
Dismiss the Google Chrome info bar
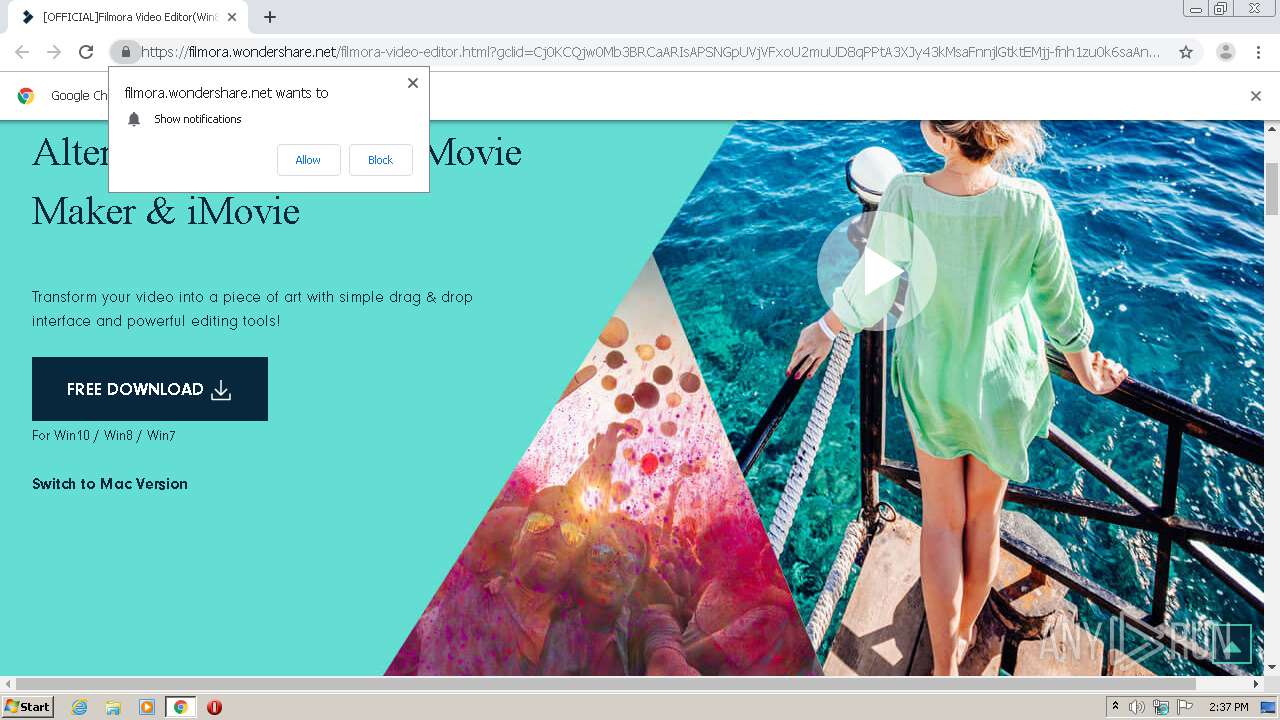point(1256,96)
